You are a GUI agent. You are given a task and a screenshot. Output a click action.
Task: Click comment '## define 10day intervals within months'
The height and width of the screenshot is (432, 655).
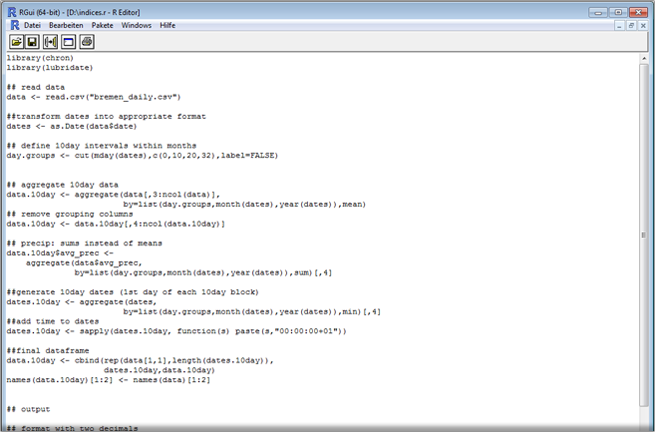(x=102, y=146)
